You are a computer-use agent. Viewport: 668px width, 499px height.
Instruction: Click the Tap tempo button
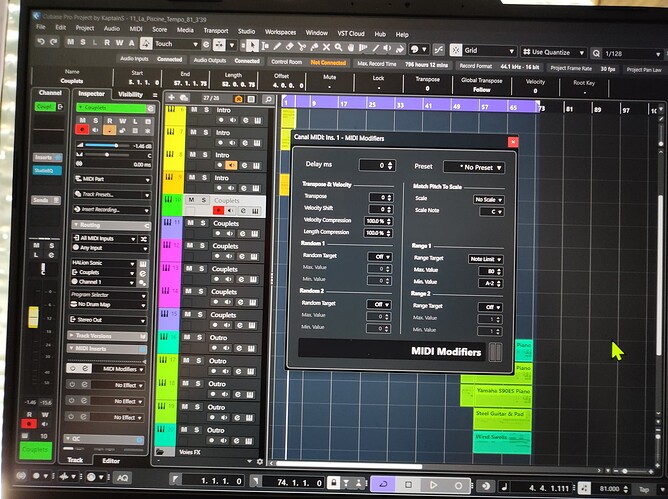pyautogui.click(x=643, y=490)
